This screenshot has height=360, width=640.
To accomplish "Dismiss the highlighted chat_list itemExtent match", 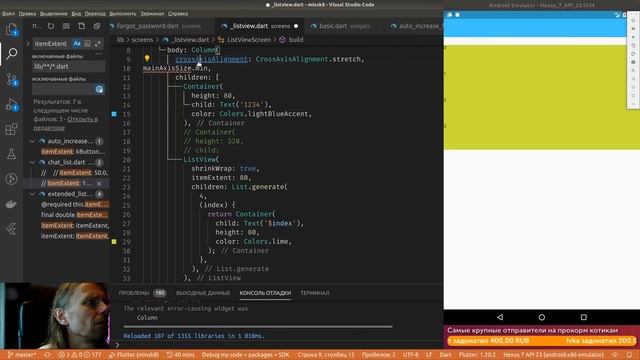I will [99, 184].
